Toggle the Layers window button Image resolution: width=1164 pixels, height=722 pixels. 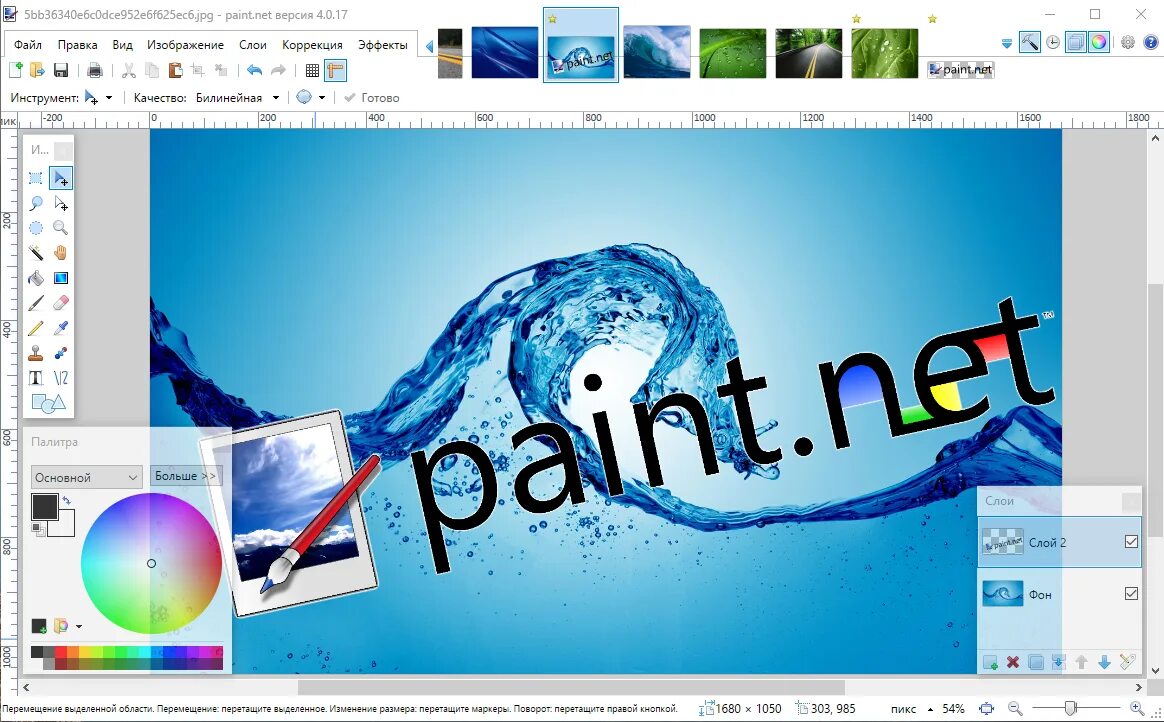tap(1076, 42)
